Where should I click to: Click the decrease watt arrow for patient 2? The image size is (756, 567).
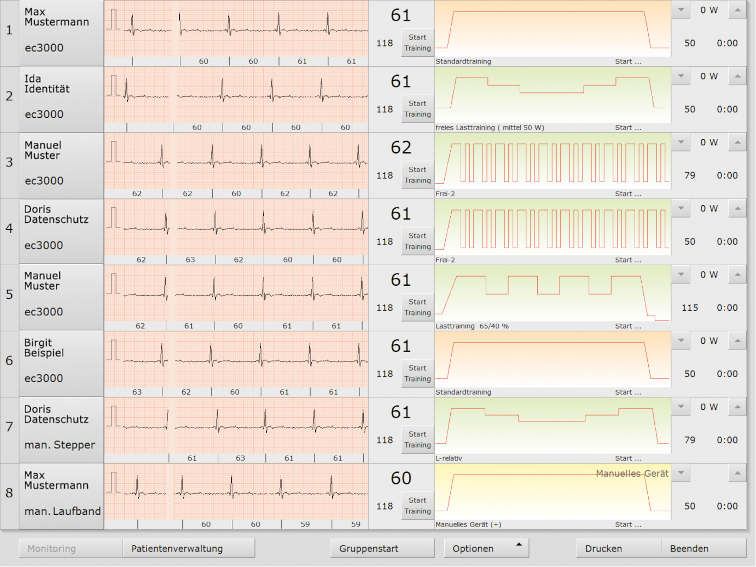coord(681,76)
